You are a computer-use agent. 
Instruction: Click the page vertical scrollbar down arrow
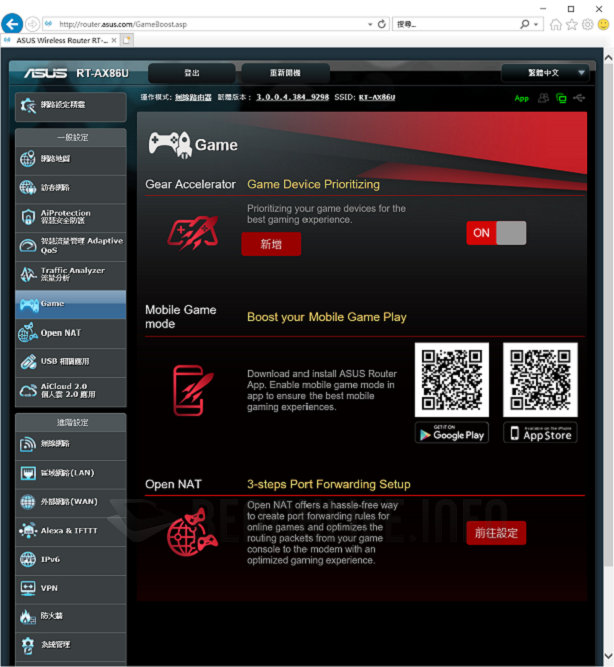point(608,657)
